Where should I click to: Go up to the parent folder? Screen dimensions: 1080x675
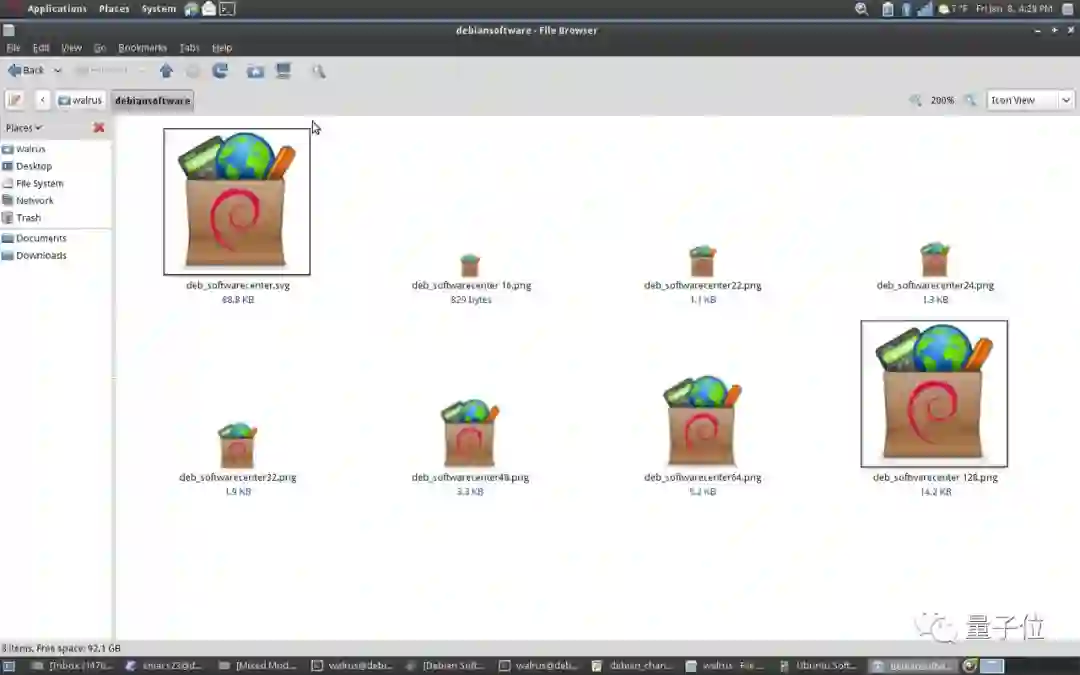(x=166, y=71)
